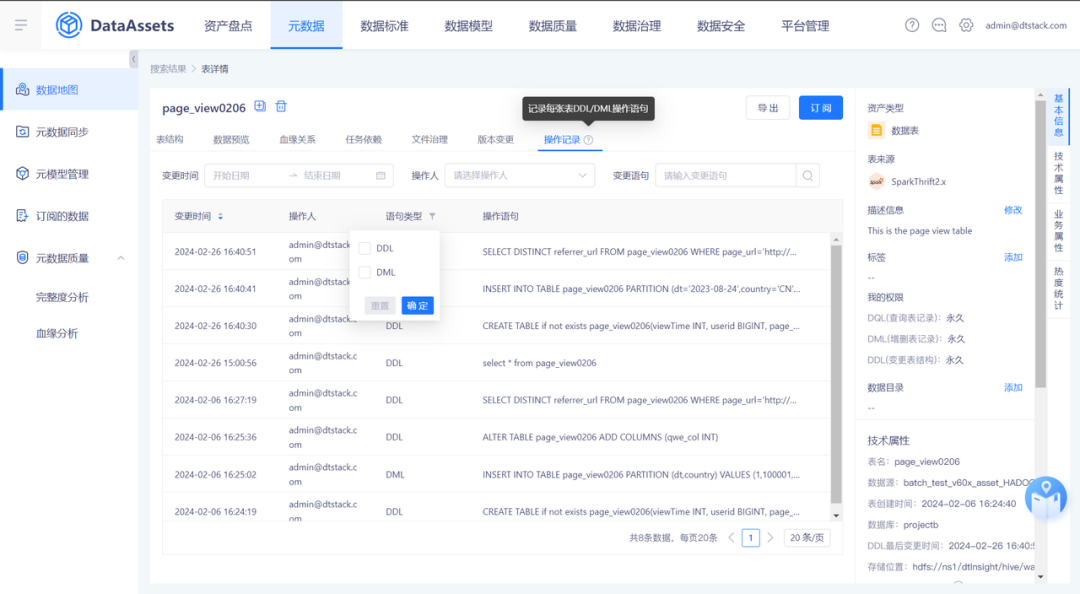Collapse the 元数据质量 sidebar section

(x=121, y=258)
